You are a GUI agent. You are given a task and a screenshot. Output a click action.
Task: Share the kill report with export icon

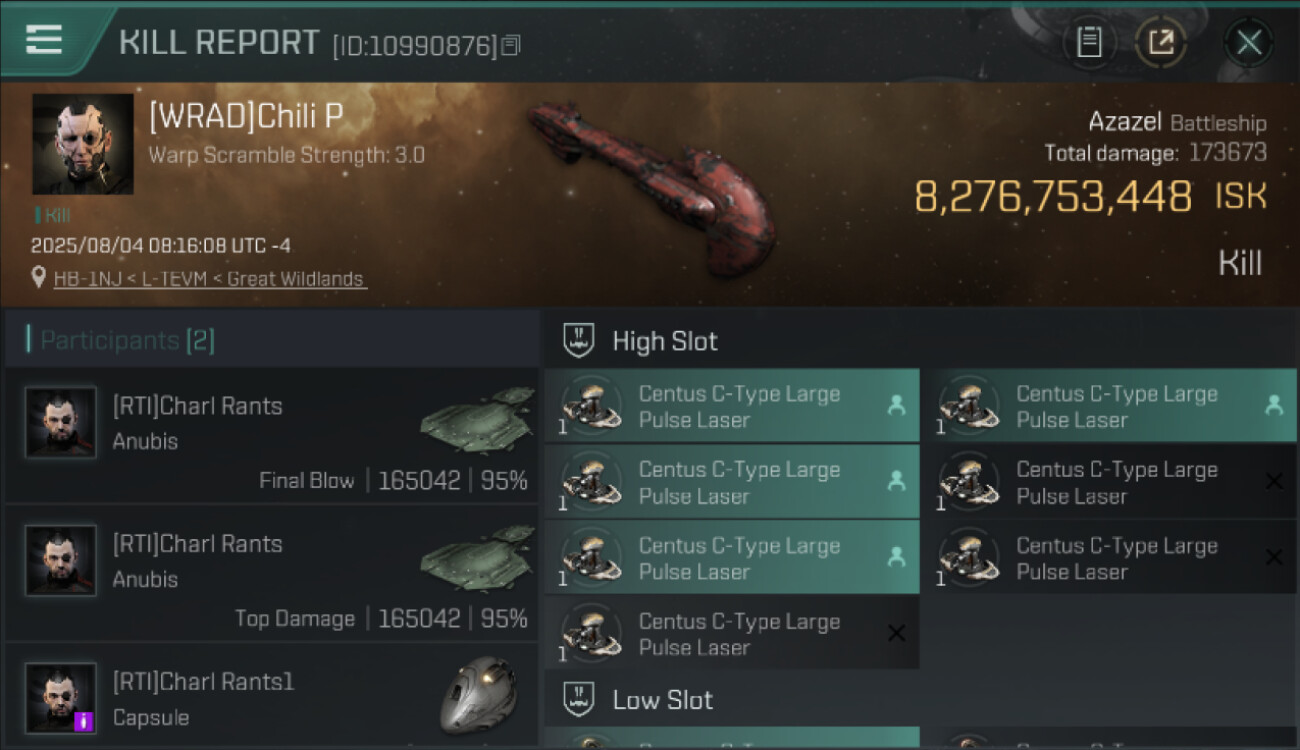tap(1160, 42)
